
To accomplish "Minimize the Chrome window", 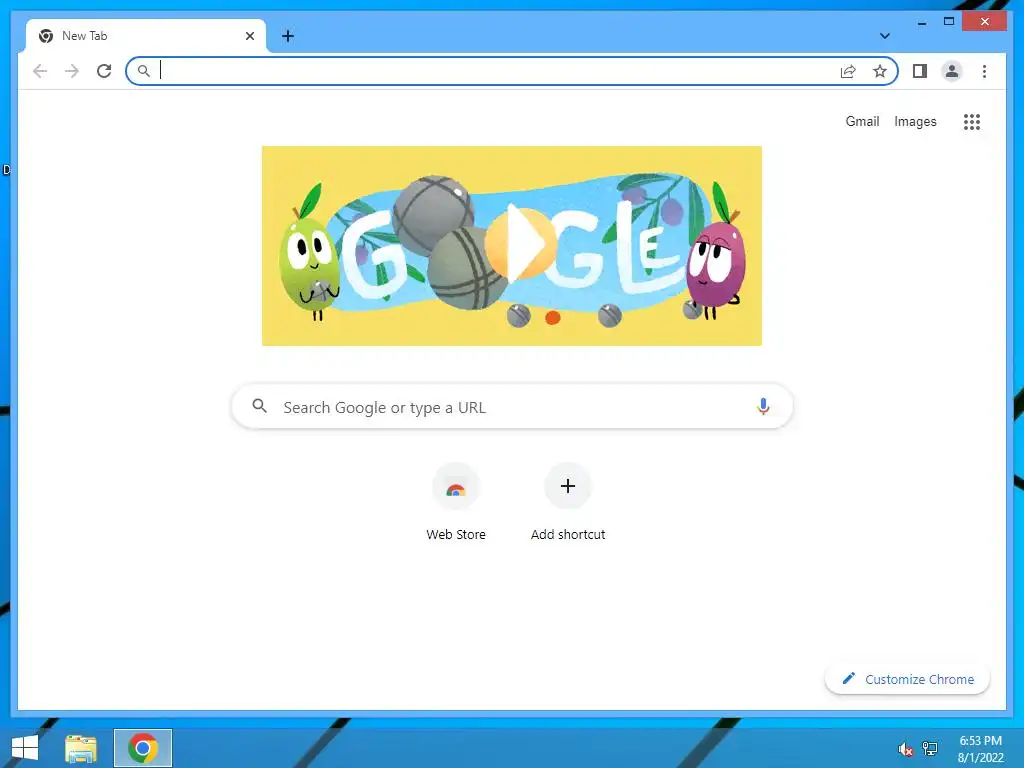I will pyautogui.click(x=921, y=22).
